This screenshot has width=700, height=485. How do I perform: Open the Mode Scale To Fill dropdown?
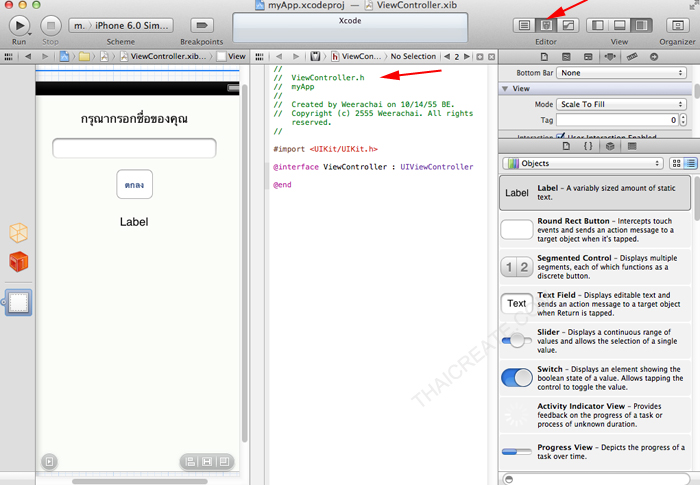621,104
